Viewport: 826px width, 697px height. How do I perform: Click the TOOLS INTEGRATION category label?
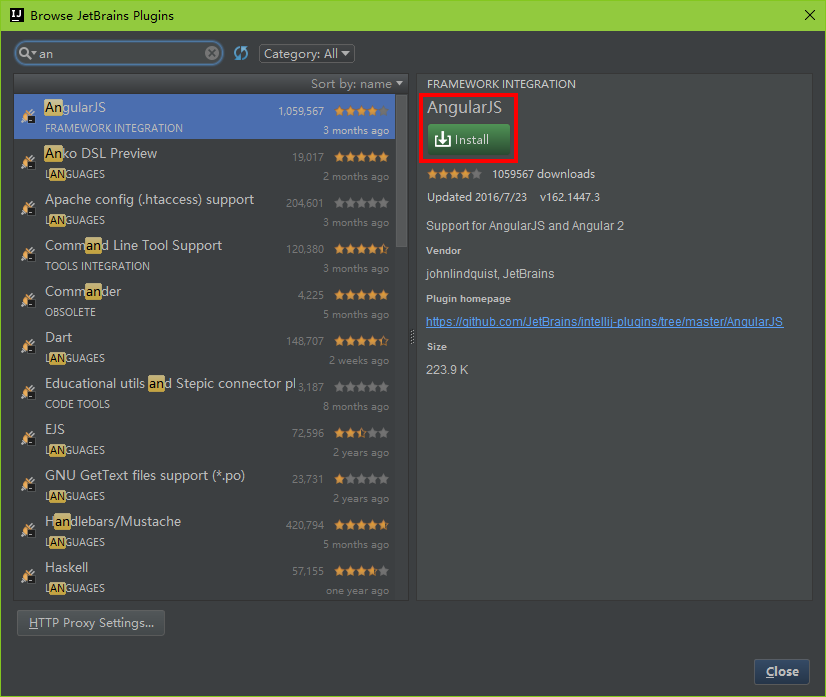tap(97, 266)
